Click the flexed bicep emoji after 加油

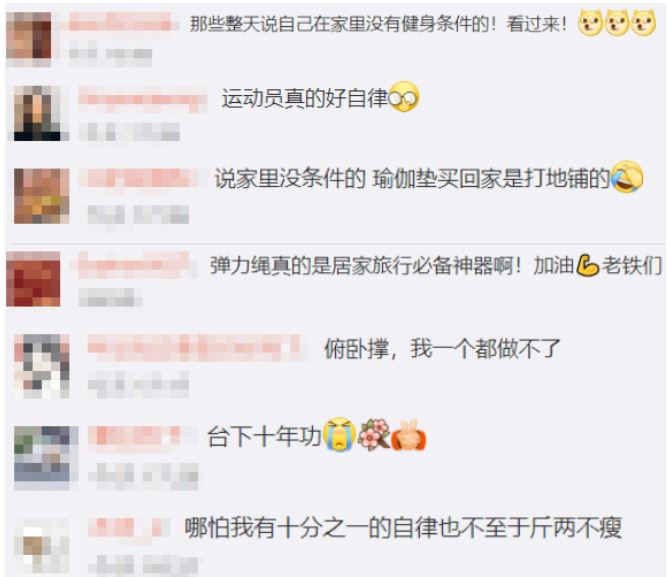587,266
